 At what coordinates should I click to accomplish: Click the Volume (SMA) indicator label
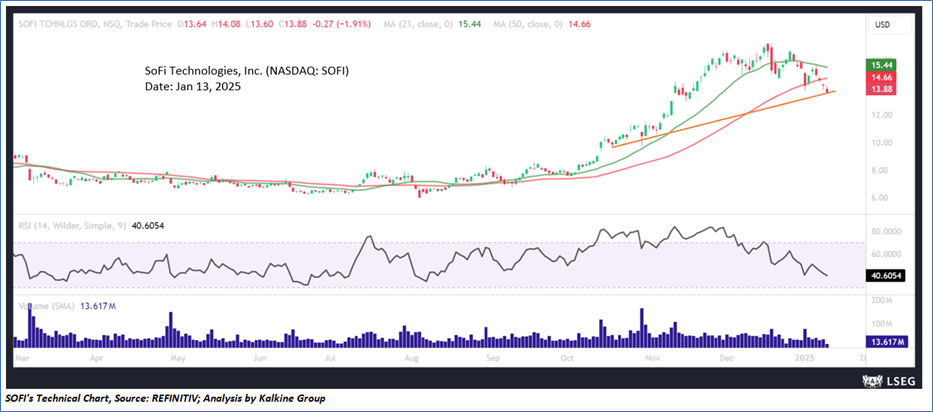coord(45,307)
